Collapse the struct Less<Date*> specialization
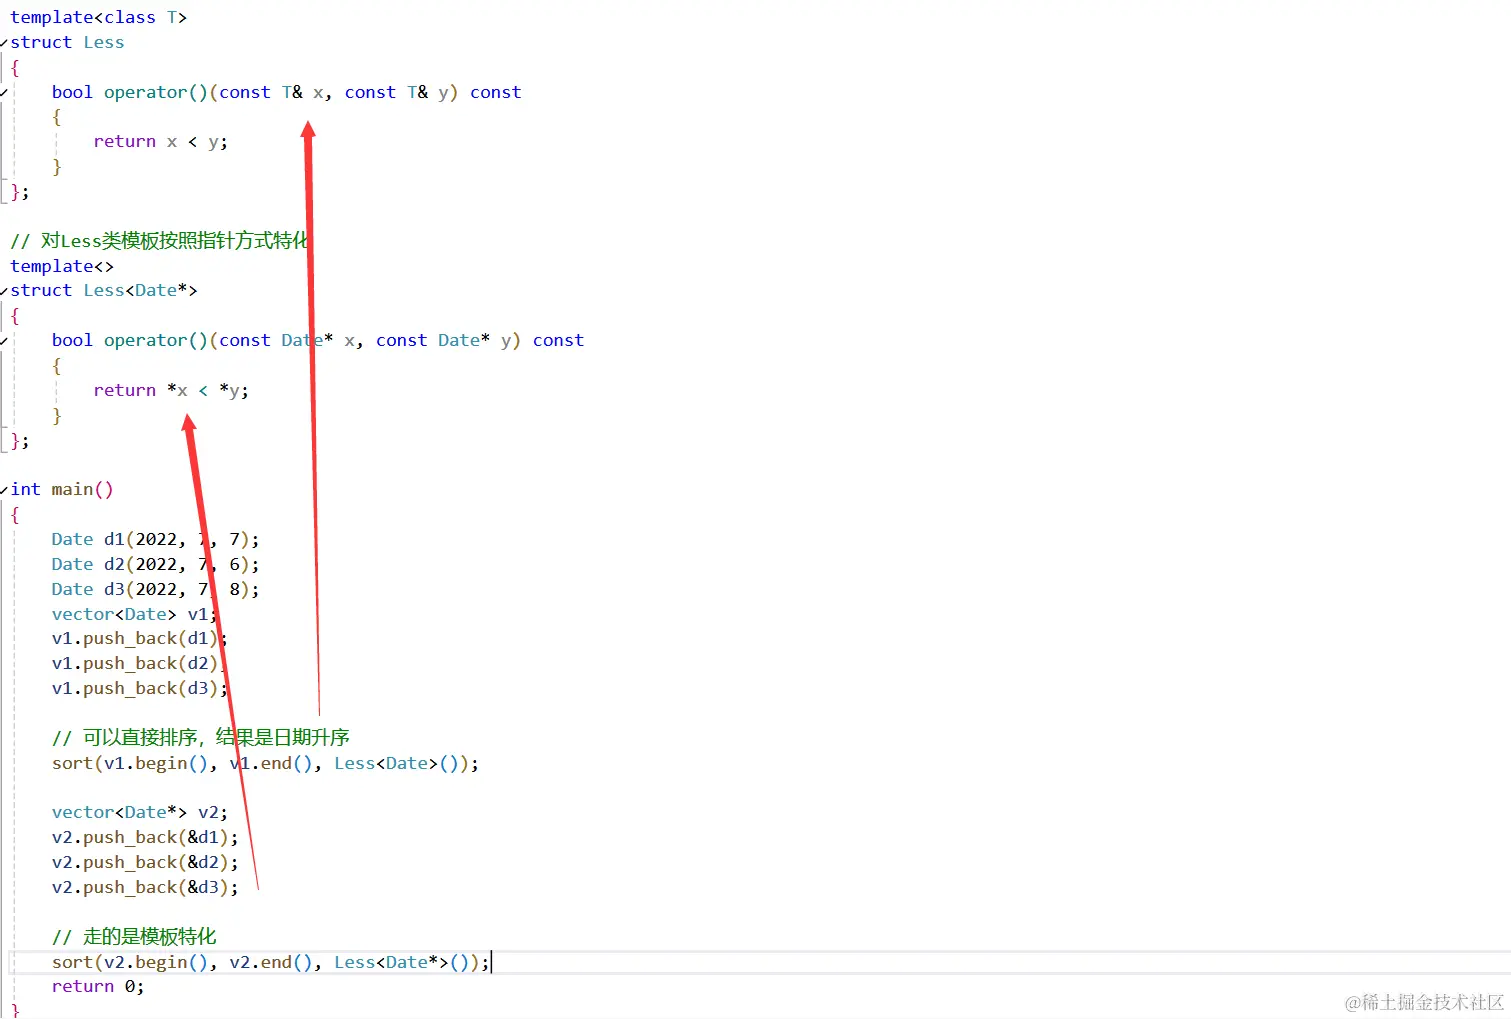 pyautogui.click(x=4, y=291)
